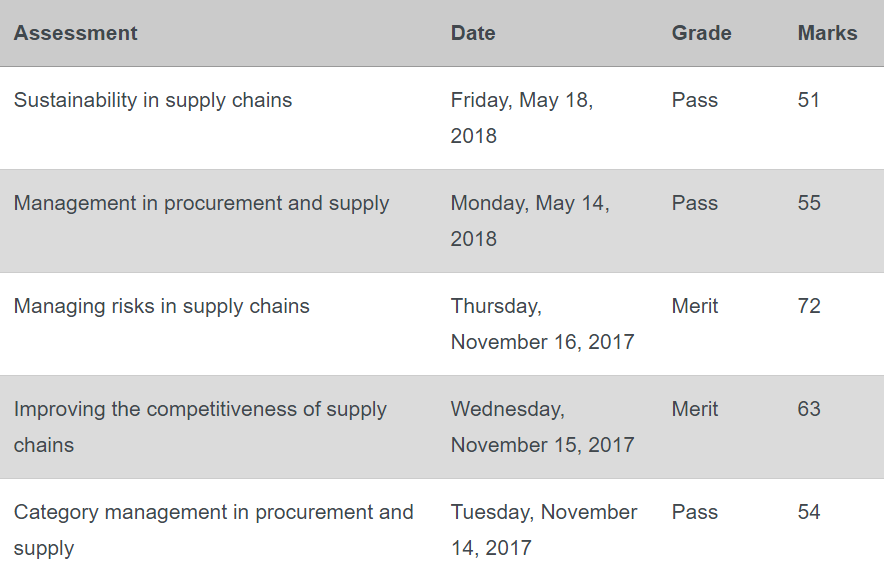This screenshot has height=579, width=886.
Task: Click the Merit grade for Managing risks
Action: click(694, 306)
